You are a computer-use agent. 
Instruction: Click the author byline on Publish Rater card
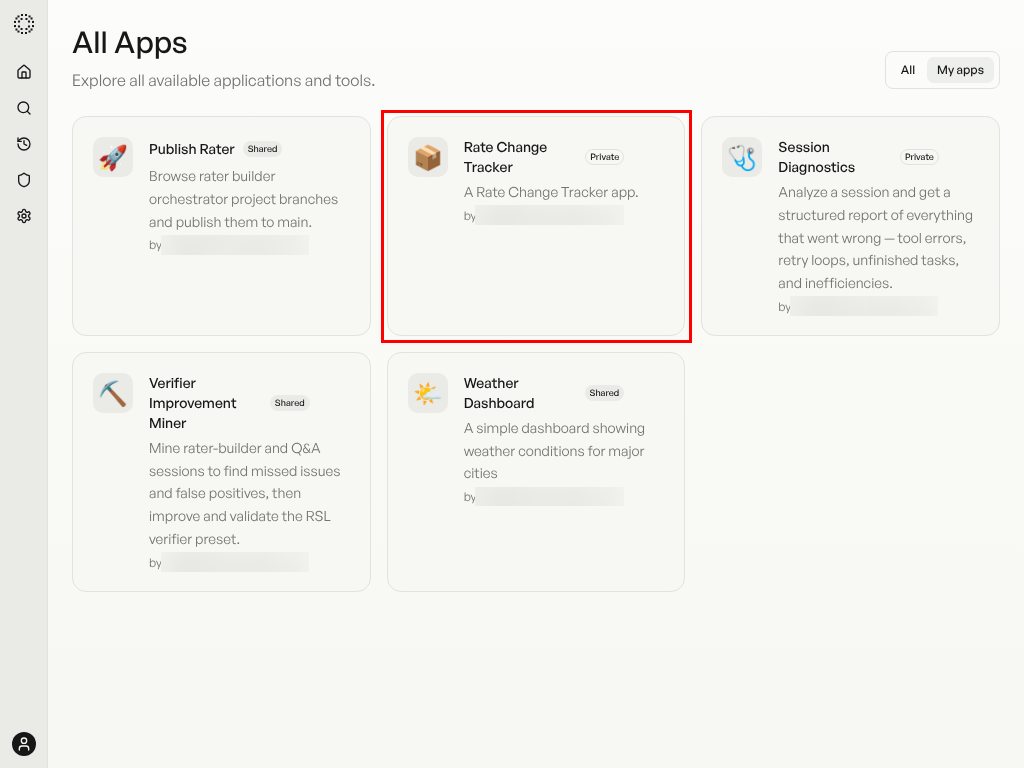click(x=229, y=245)
